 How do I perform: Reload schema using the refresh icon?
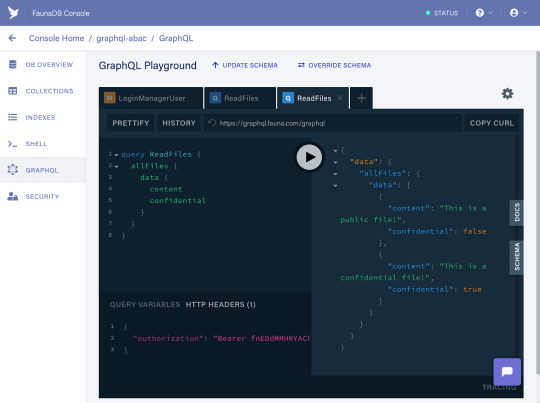212,123
